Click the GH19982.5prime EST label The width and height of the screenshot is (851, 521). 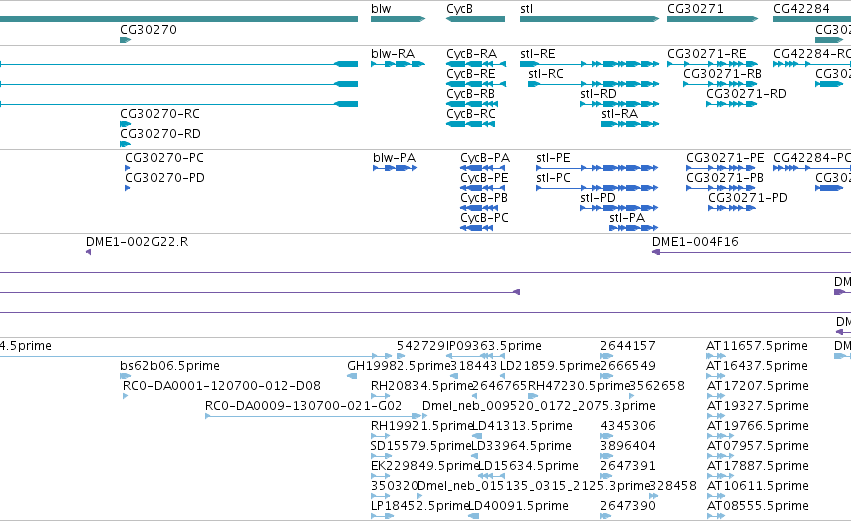click(x=398, y=366)
